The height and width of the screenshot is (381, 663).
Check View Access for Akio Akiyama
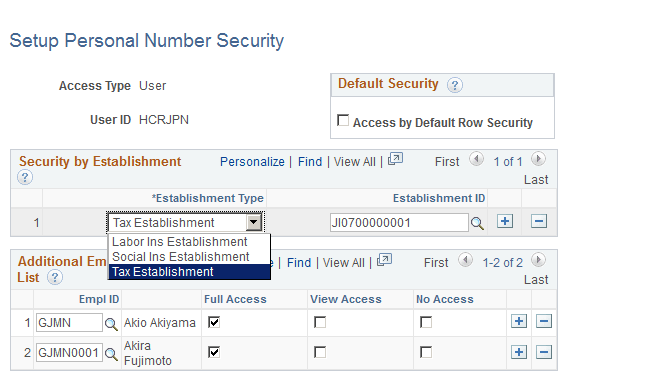320,322
